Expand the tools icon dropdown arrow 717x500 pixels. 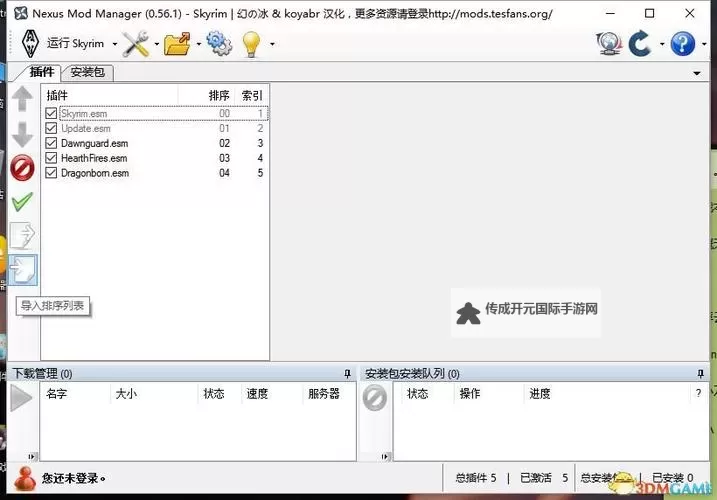(156, 44)
